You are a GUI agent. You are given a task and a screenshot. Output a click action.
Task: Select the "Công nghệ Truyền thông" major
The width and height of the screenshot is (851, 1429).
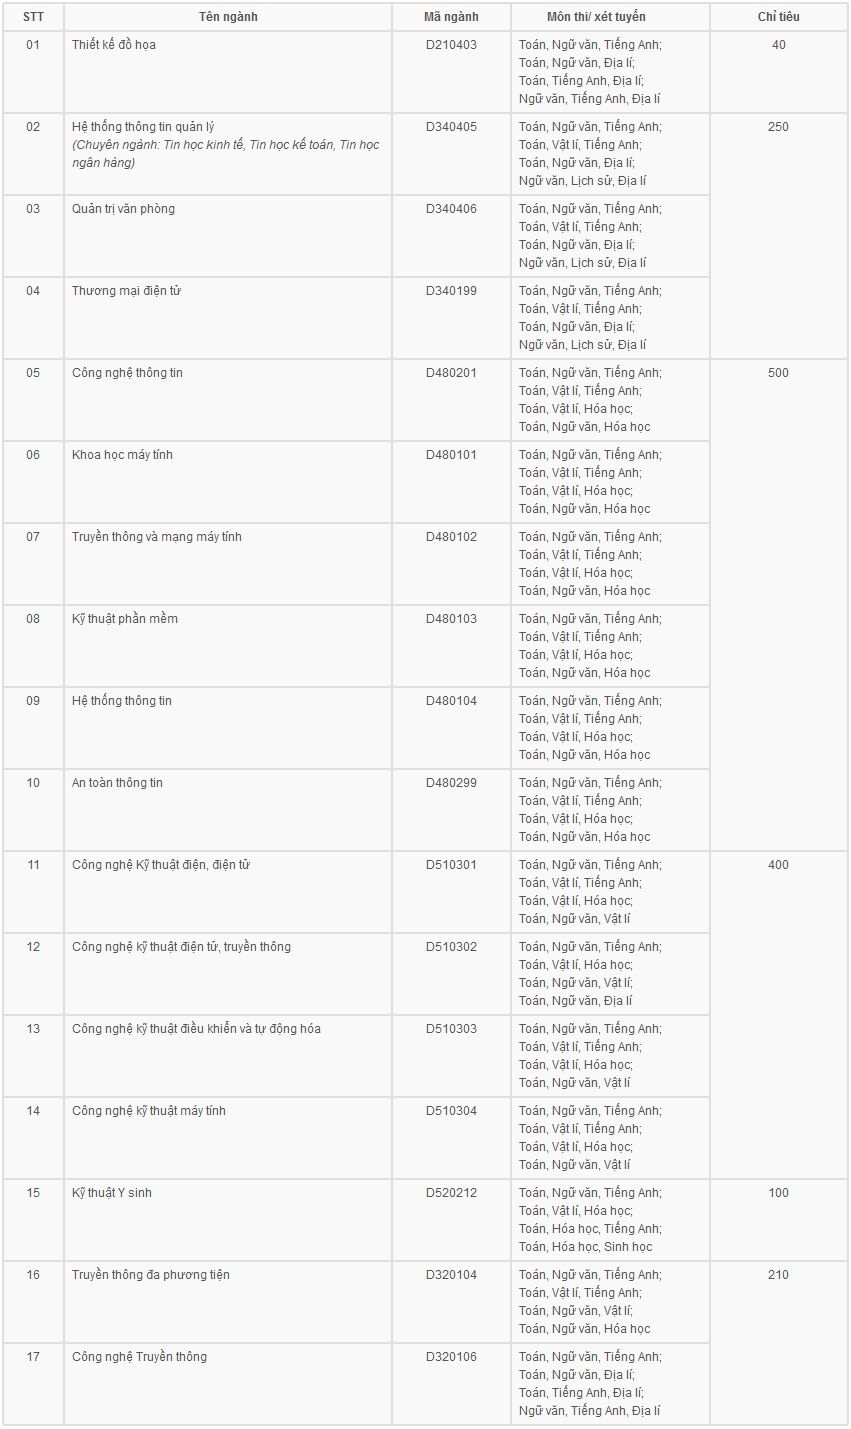point(139,1357)
